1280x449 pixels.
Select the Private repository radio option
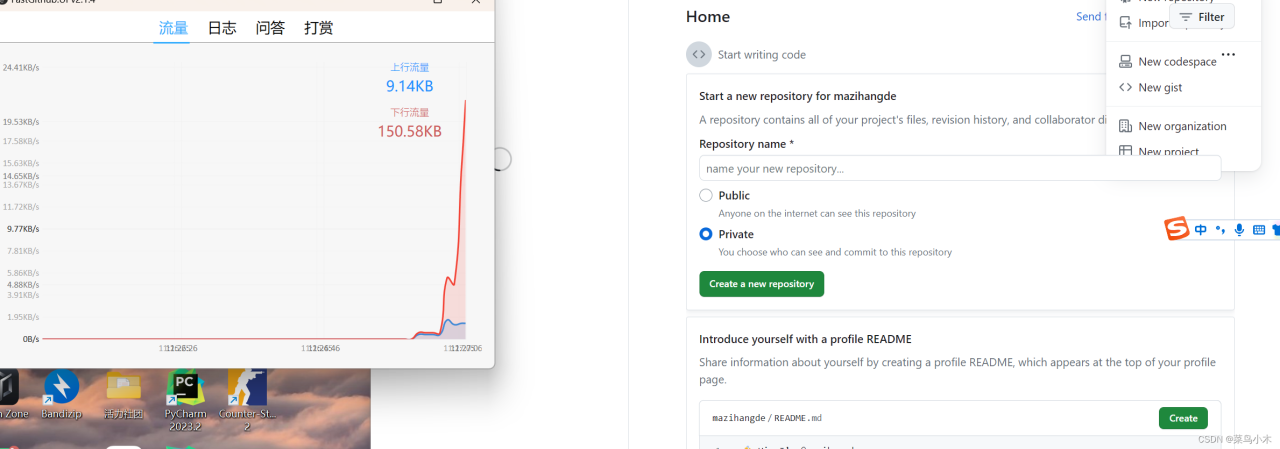click(706, 234)
